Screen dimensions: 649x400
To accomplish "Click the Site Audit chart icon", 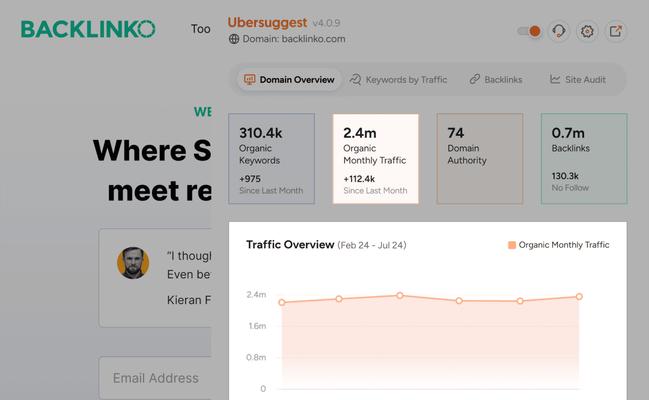I will pos(555,79).
